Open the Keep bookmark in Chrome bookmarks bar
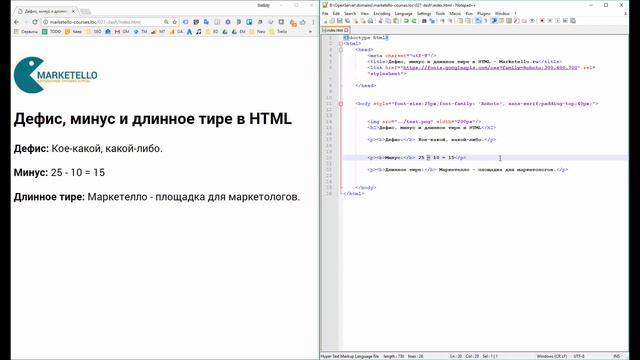The height and width of the screenshot is (360, 640). (73, 31)
